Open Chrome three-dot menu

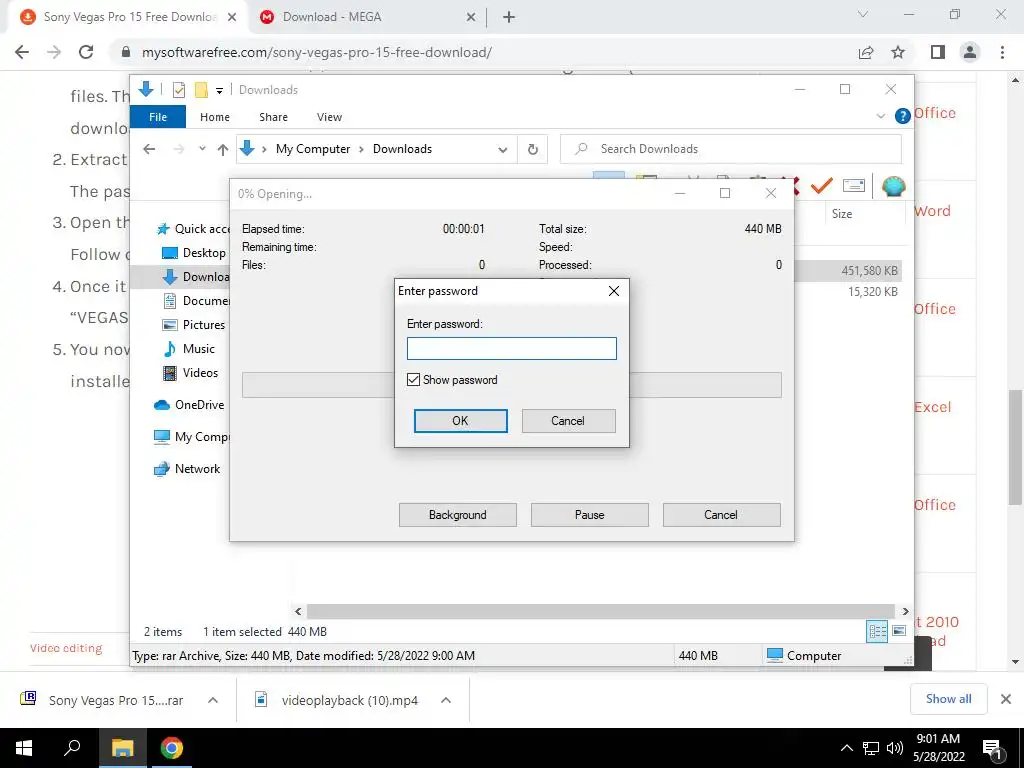1002,52
